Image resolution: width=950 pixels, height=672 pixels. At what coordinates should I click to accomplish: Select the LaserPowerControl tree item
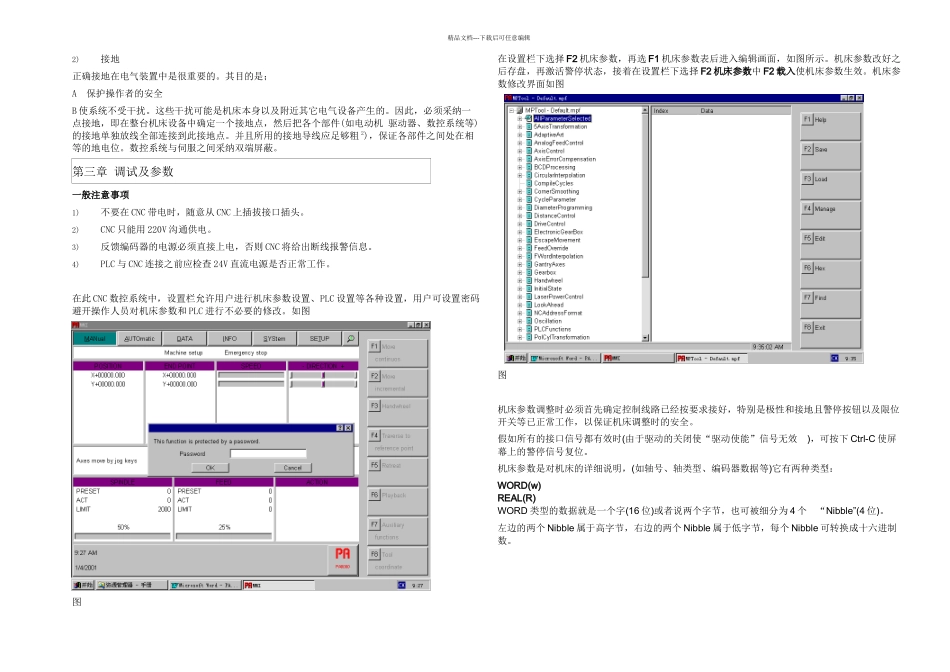[x=558, y=297]
